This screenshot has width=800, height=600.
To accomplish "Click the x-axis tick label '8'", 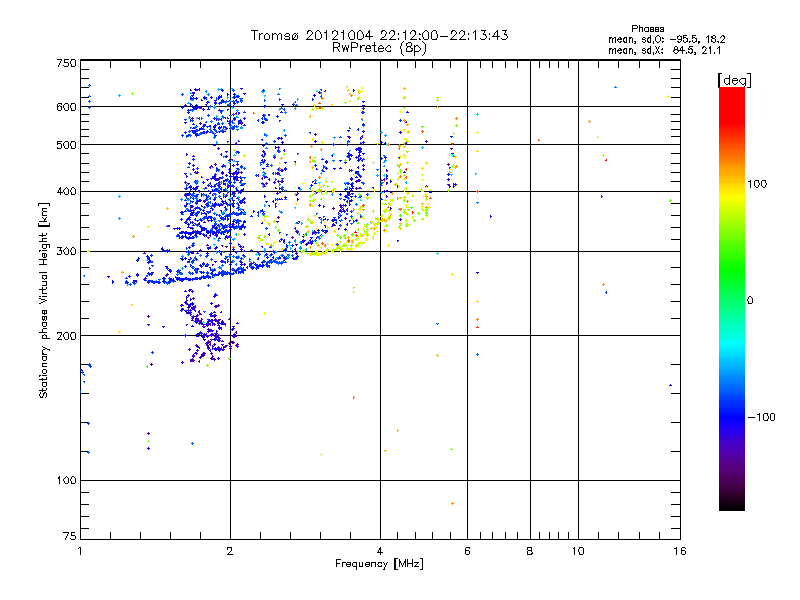I will click(x=530, y=551).
